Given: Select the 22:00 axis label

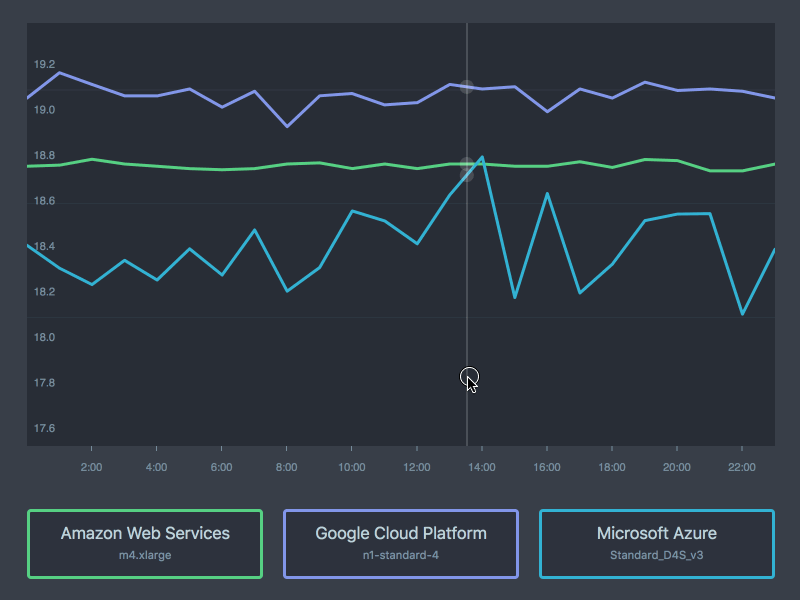Looking at the screenshot, I should pos(742,467).
